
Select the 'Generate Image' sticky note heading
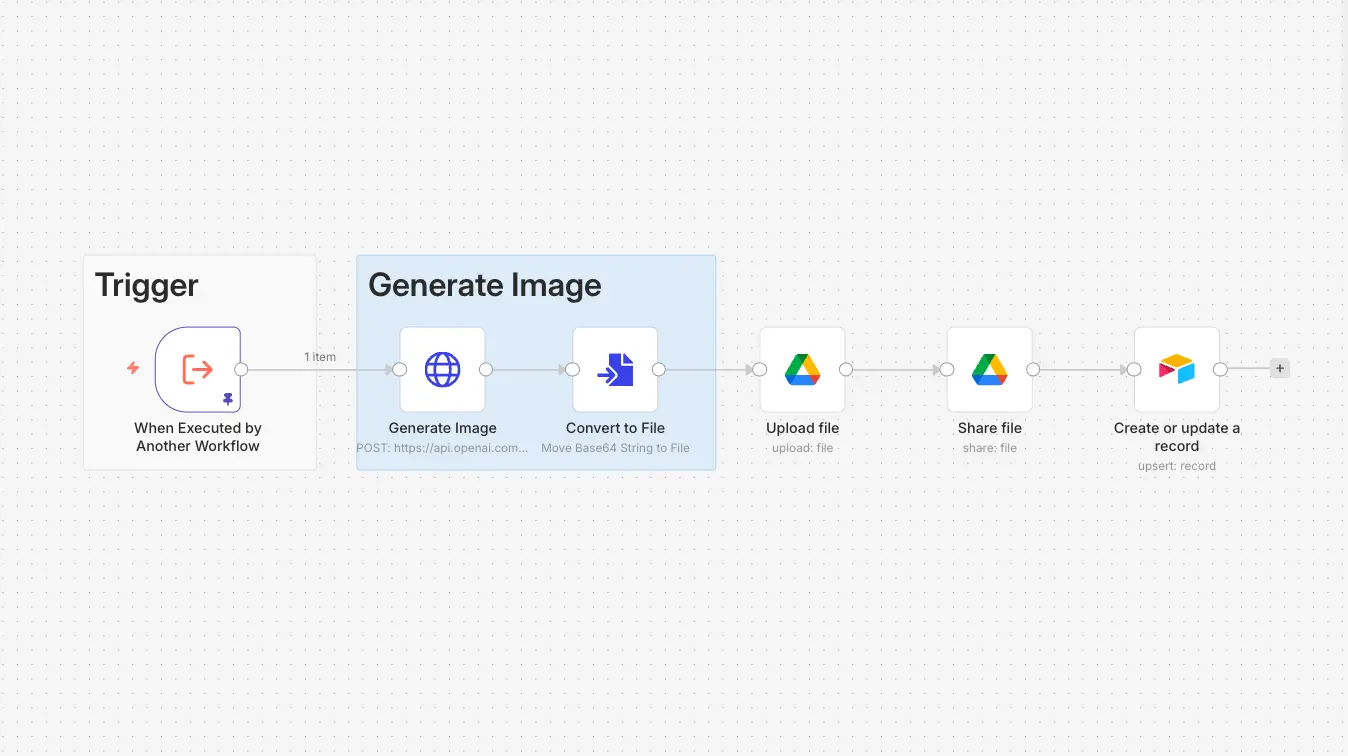tap(485, 285)
